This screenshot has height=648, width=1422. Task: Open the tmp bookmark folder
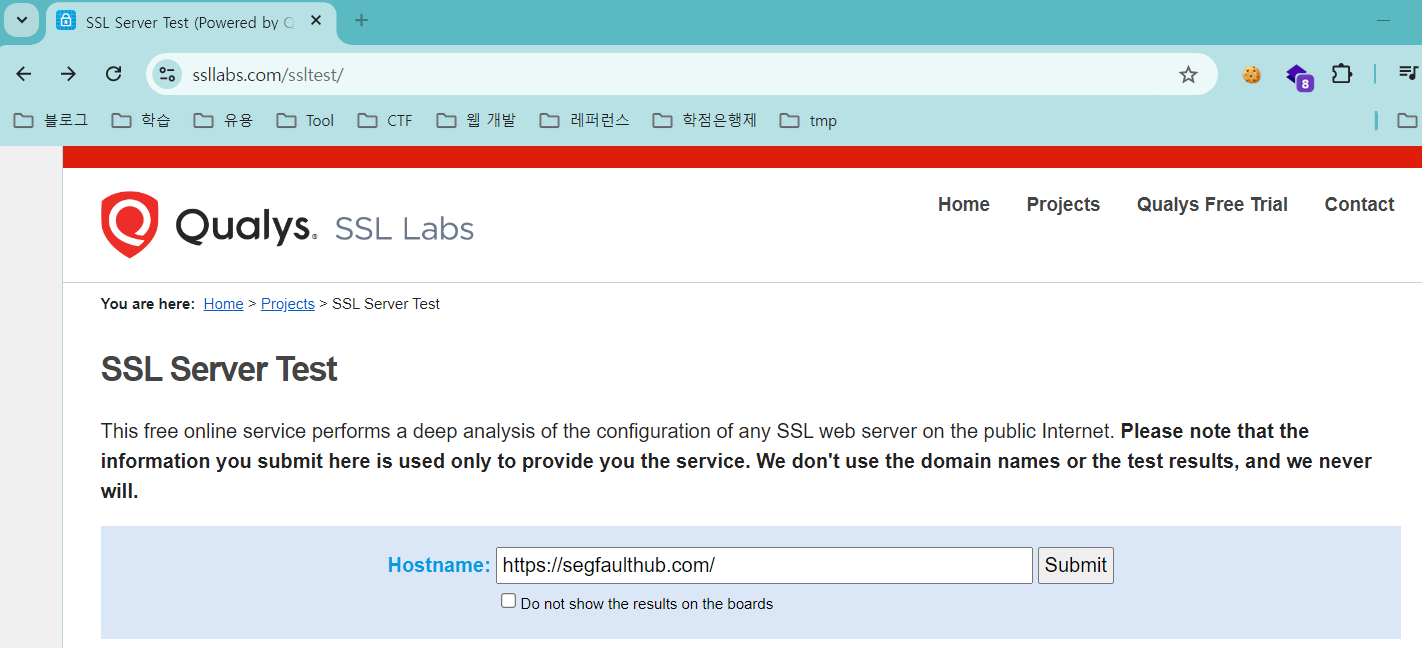point(808,121)
